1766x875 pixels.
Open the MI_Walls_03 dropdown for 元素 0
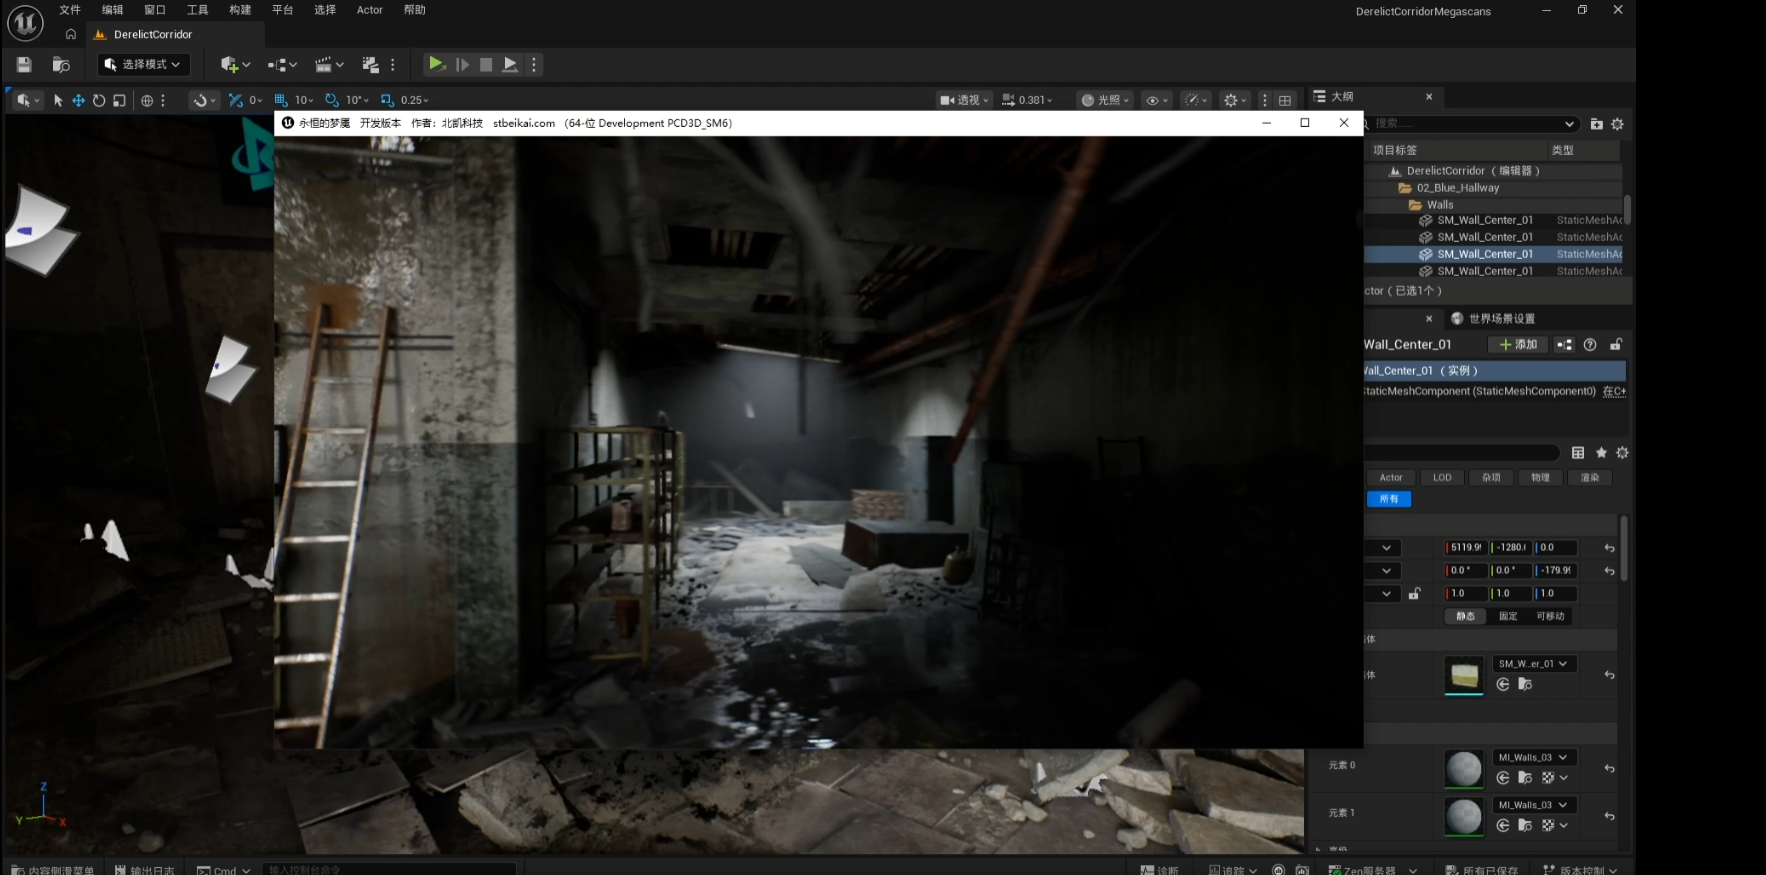point(1534,758)
